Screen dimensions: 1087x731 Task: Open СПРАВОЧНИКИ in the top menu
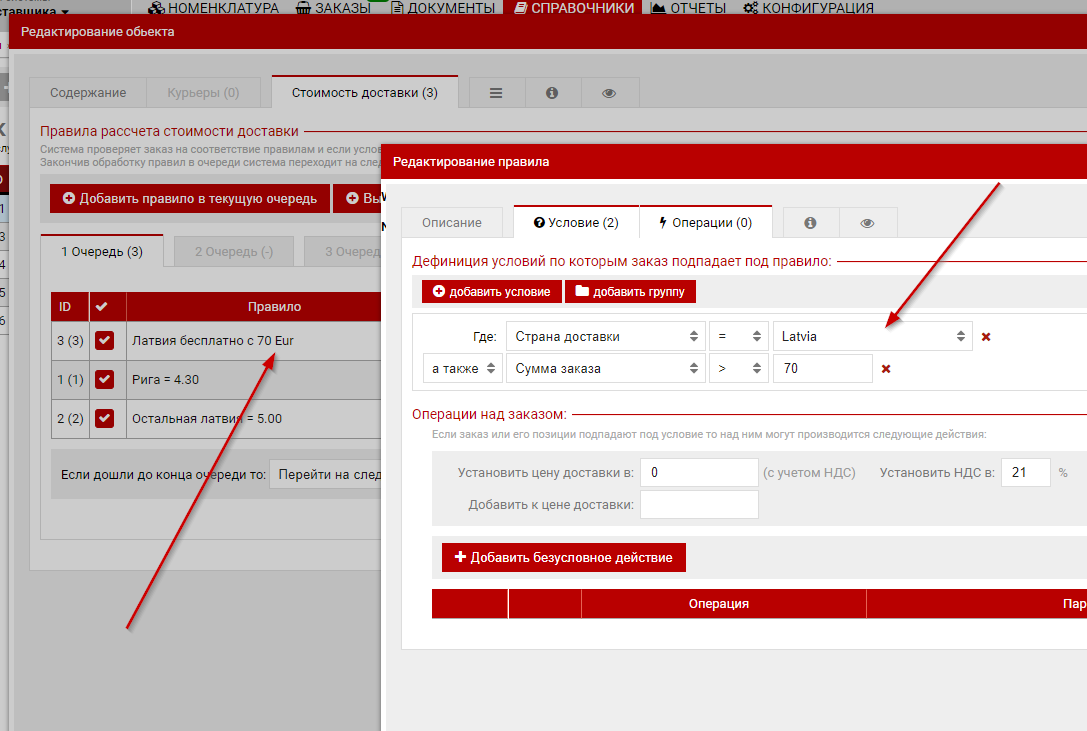point(574,8)
